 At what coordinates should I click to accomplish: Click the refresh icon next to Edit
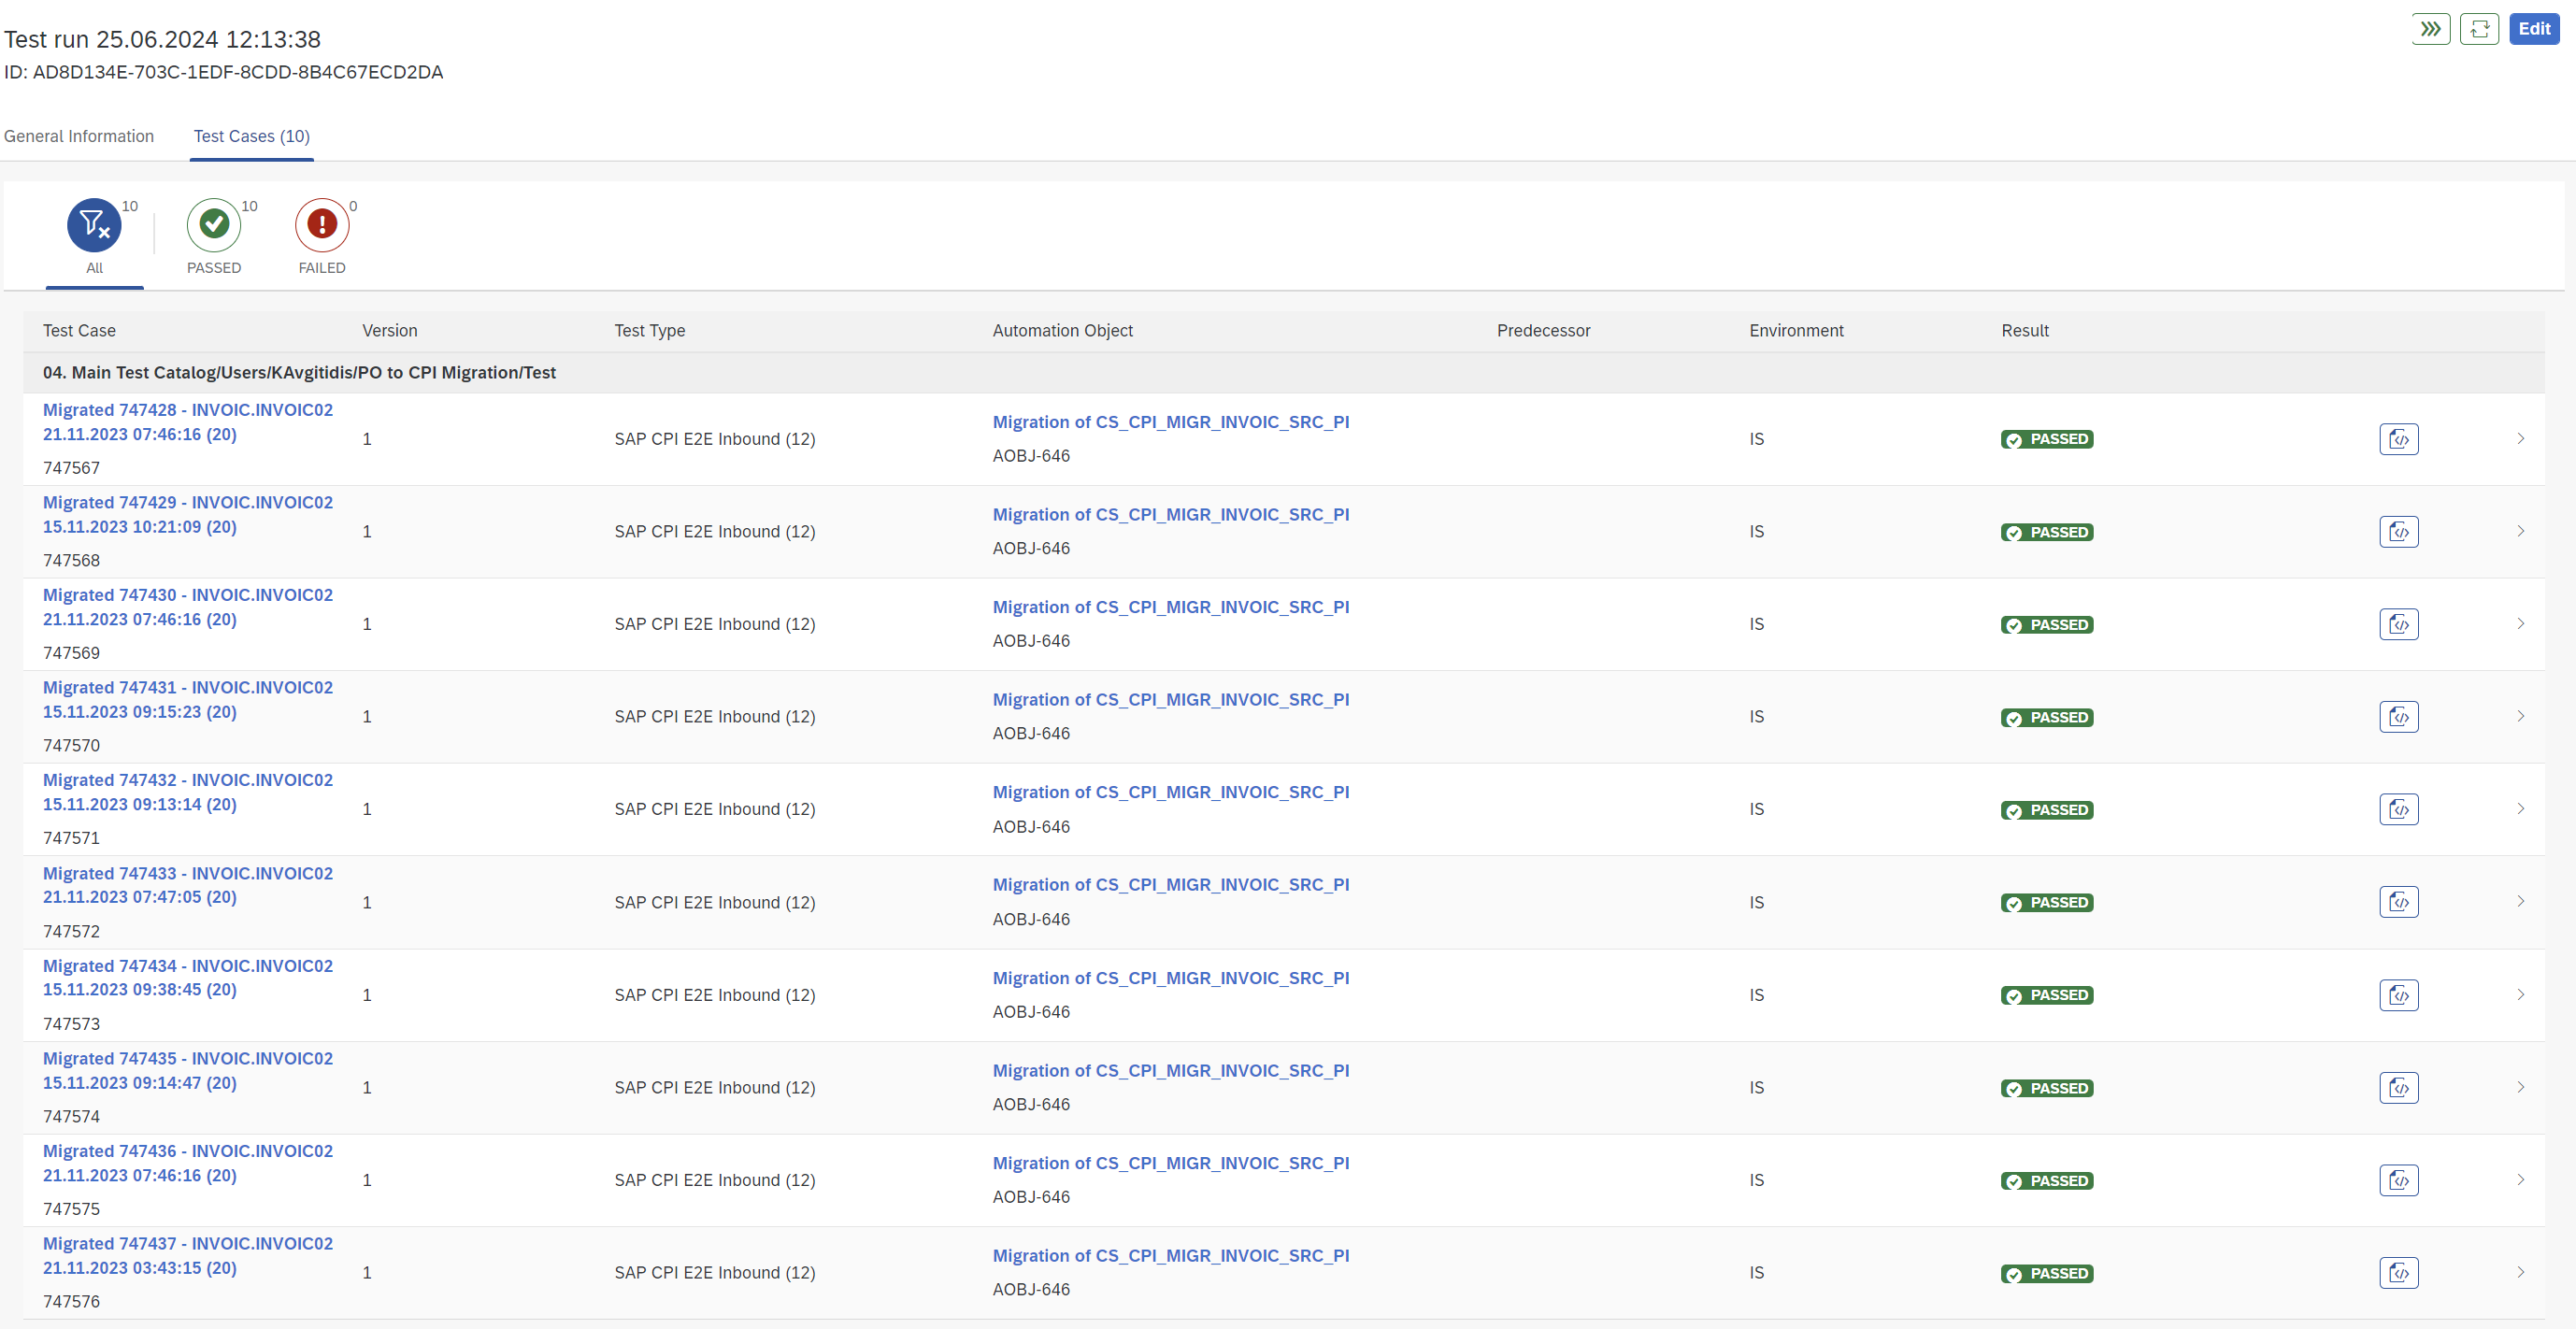[2479, 29]
